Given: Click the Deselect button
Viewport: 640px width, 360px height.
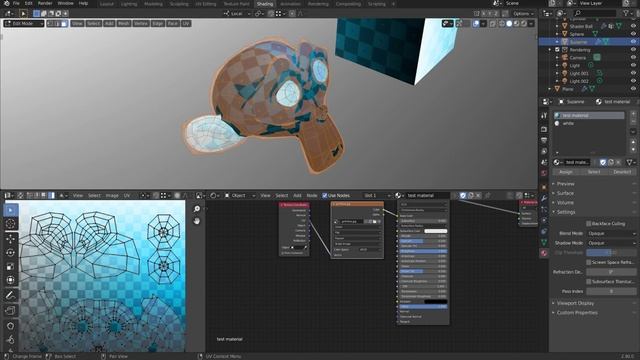Looking at the screenshot, I should pos(622,172).
